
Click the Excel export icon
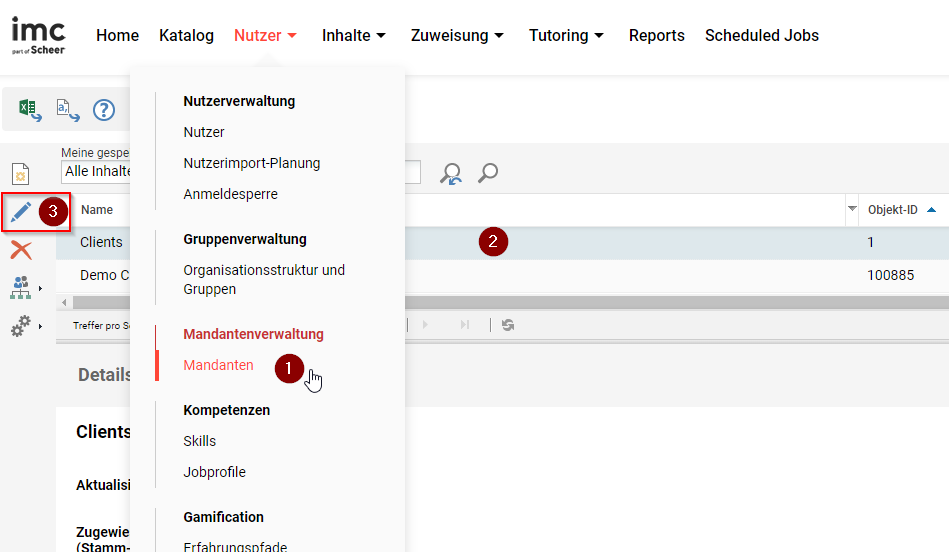pyautogui.click(x=30, y=110)
